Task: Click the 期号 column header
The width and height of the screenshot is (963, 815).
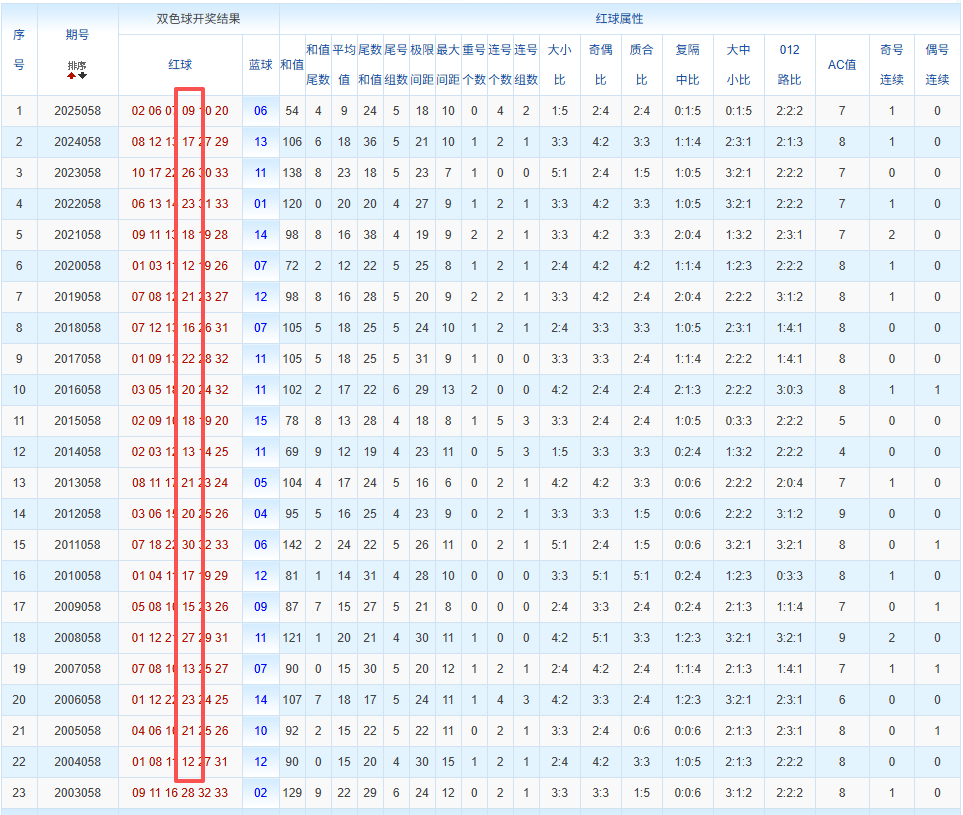Action: [77, 35]
